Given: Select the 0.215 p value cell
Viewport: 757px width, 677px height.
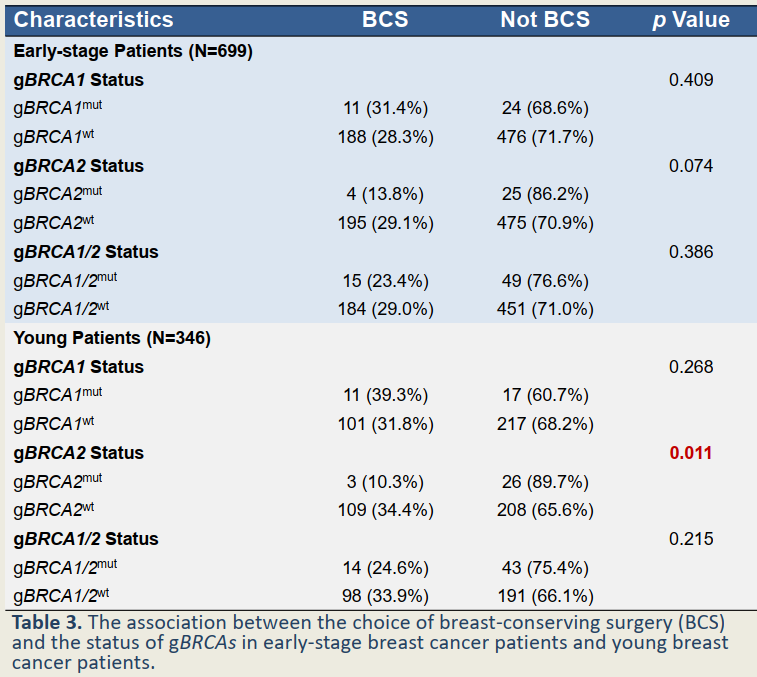Looking at the screenshot, I should pos(691,539).
